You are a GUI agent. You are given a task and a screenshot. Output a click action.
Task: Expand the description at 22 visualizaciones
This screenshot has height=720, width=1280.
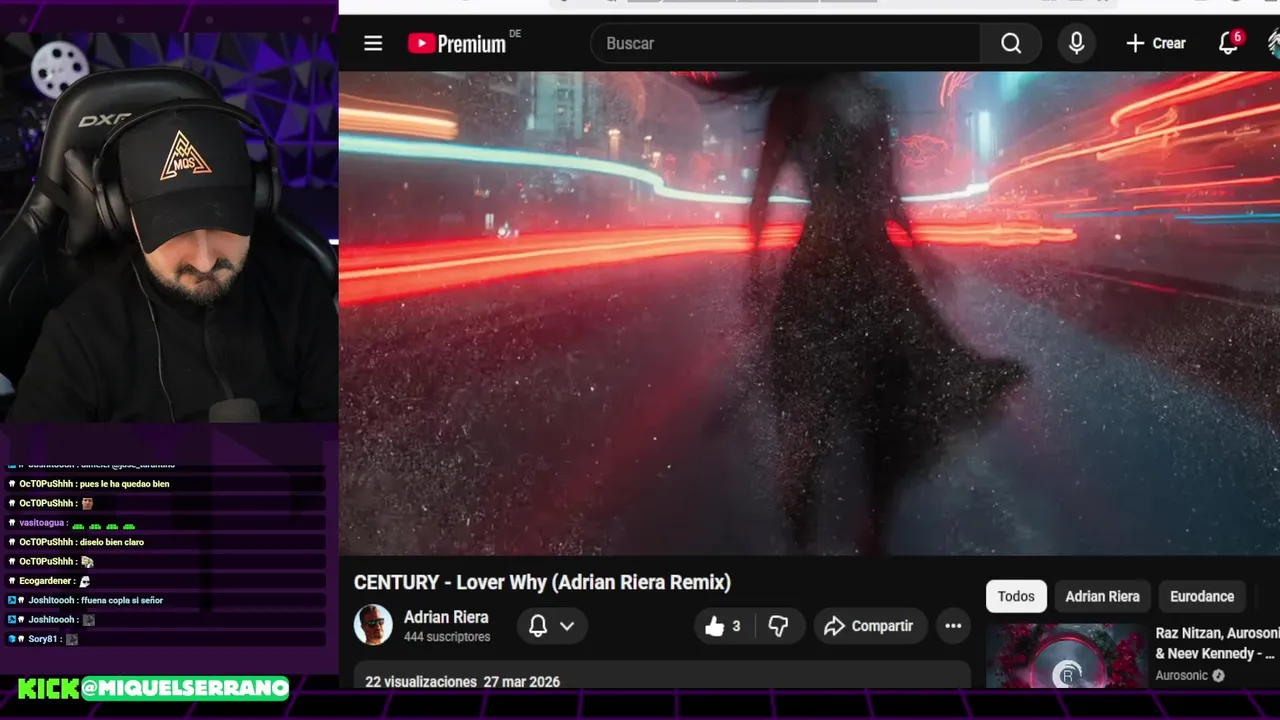pos(662,675)
